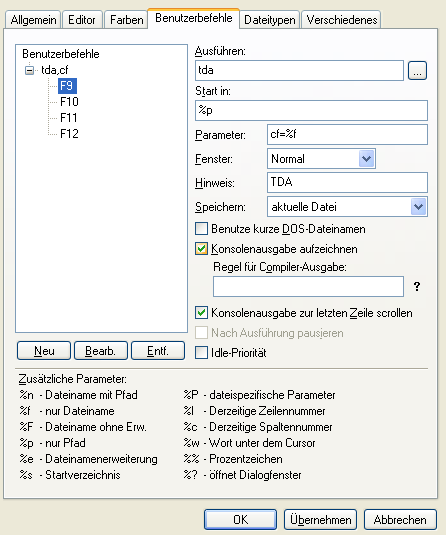The width and height of the screenshot is (446, 535).
Task: Click the Regel für Compiler-Ausgabe field
Action: point(308,287)
